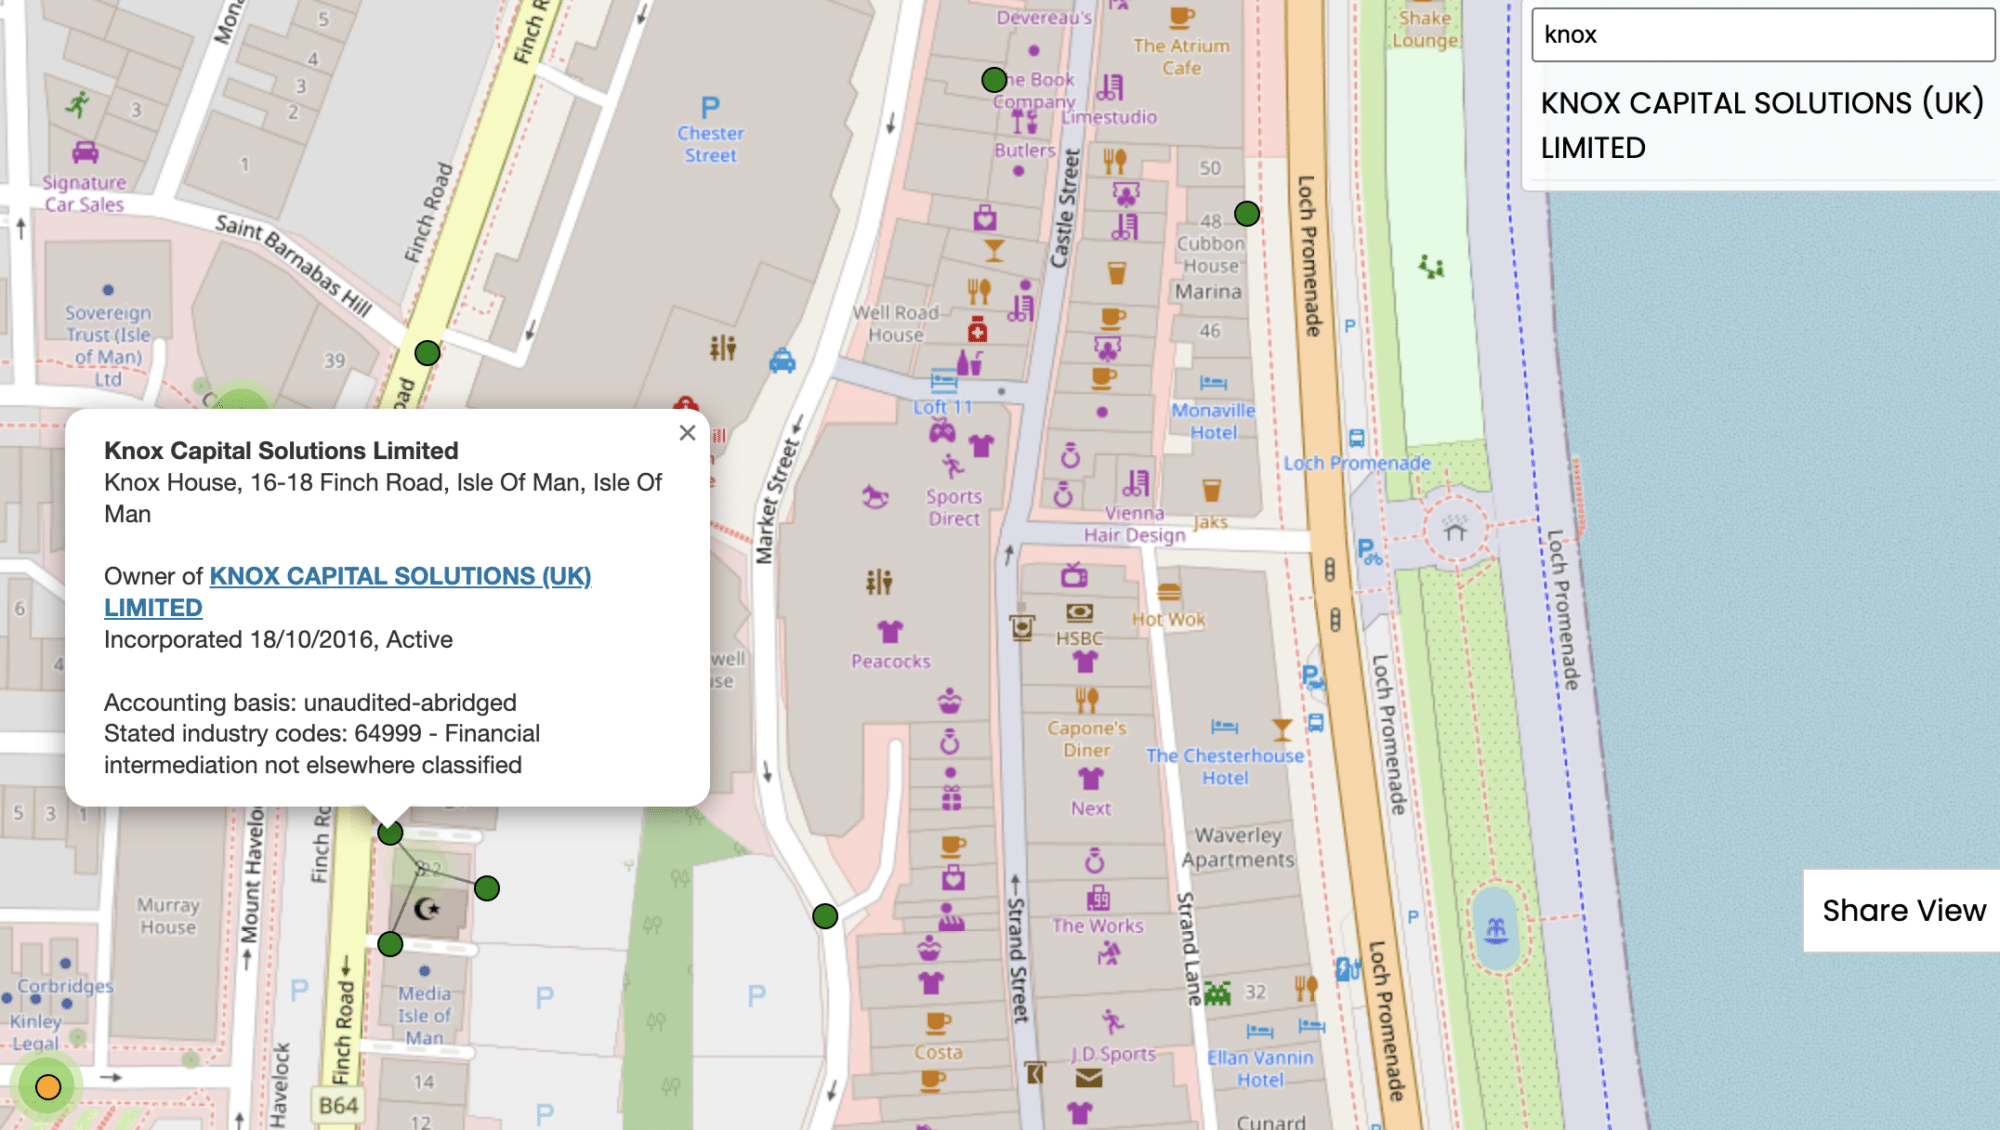Click the green marker under the popup pointer

[390, 832]
